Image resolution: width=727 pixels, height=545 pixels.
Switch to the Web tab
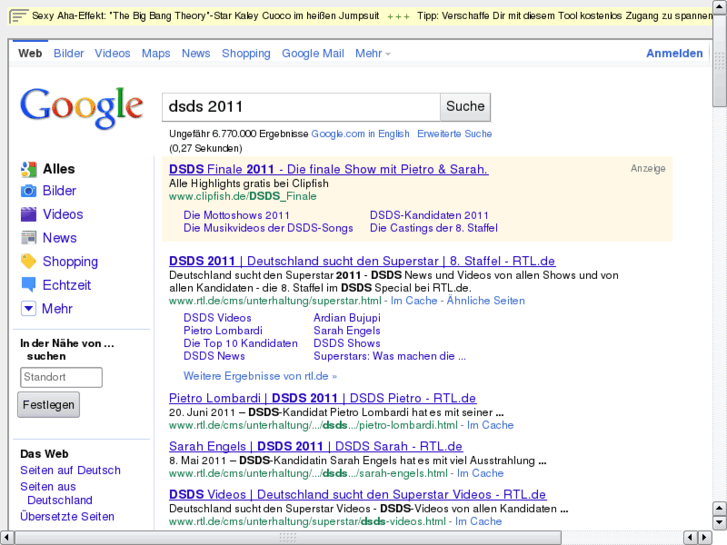tap(30, 53)
